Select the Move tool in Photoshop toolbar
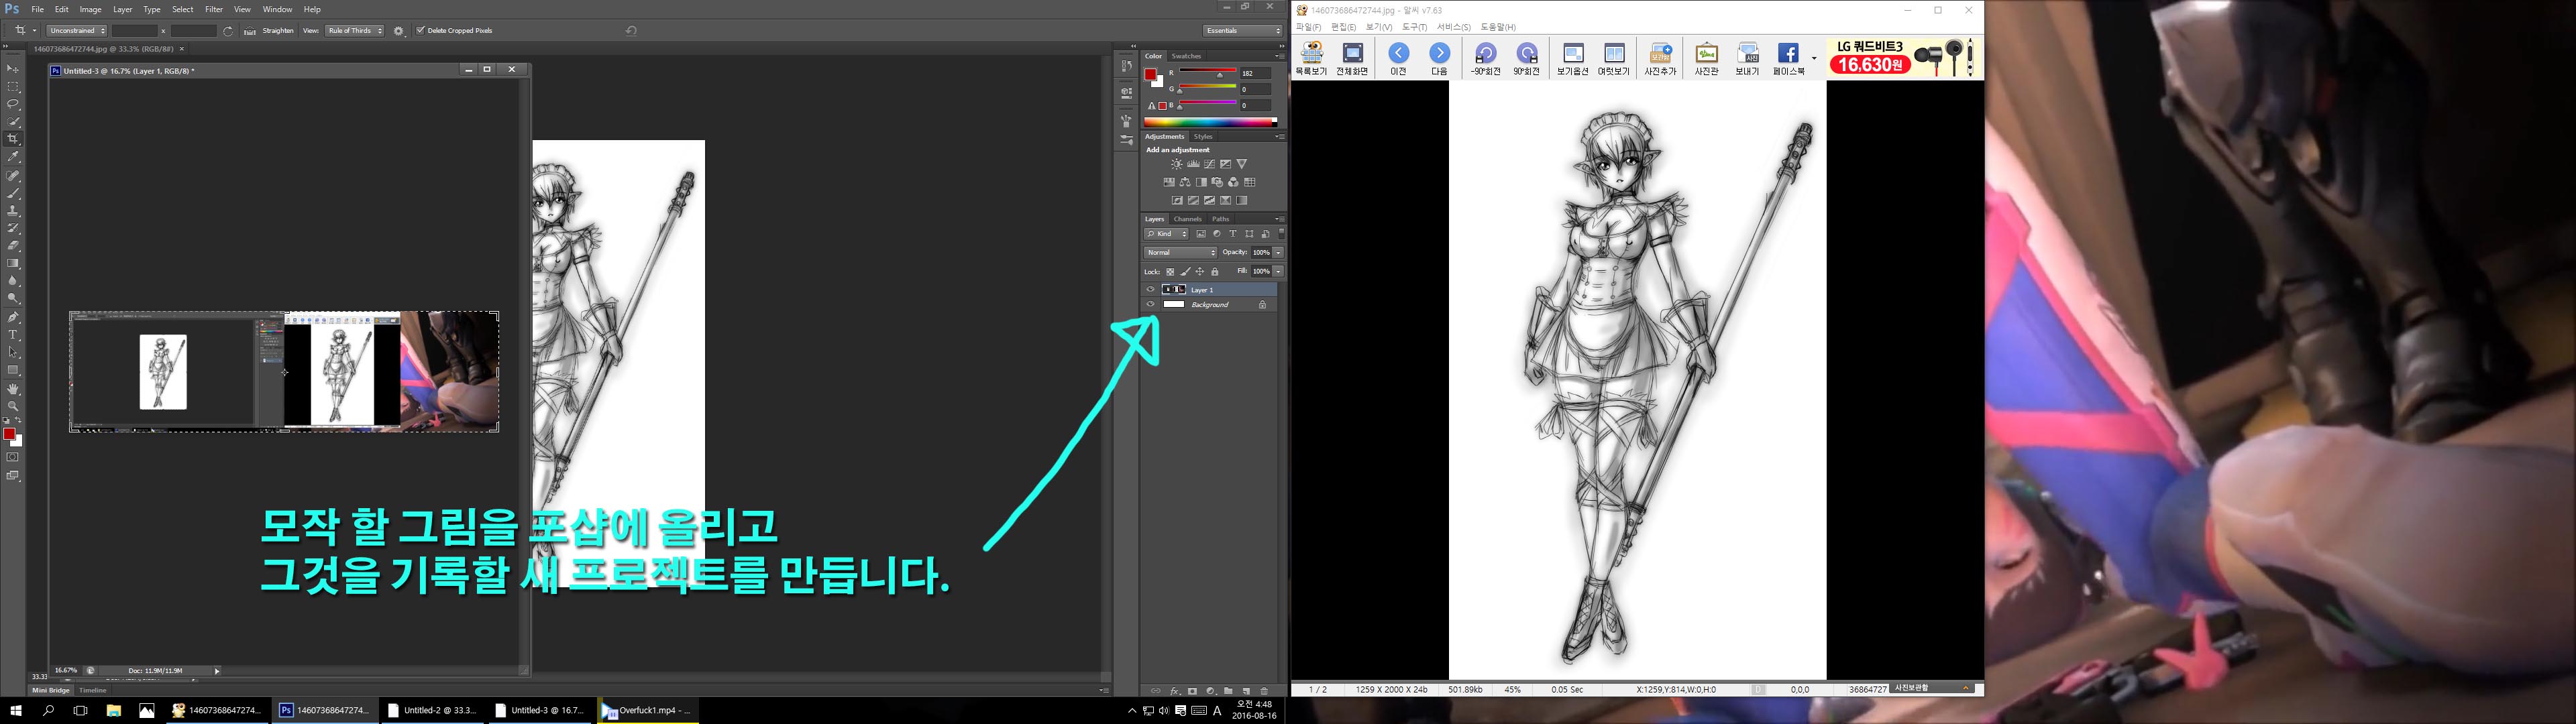Screen dimensions: 2576x724 click(x=13, y=68)
